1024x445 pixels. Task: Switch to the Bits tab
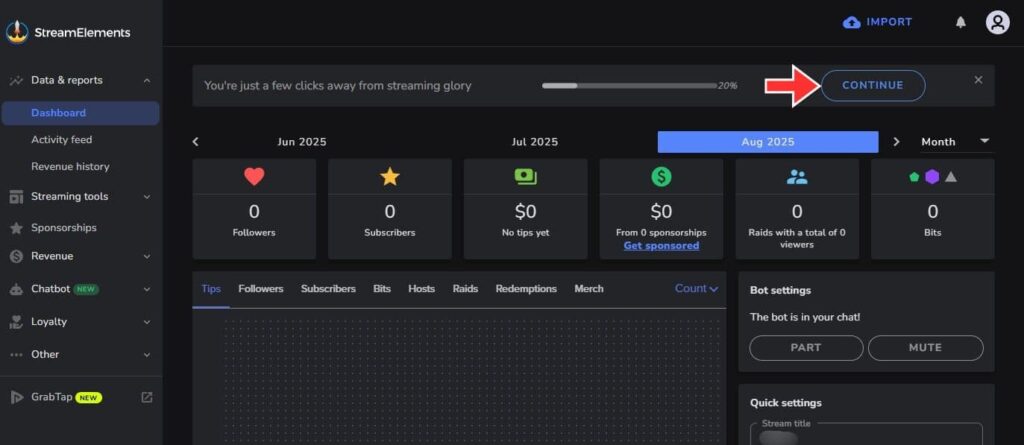pyautogui.click(x=382, y=289)
